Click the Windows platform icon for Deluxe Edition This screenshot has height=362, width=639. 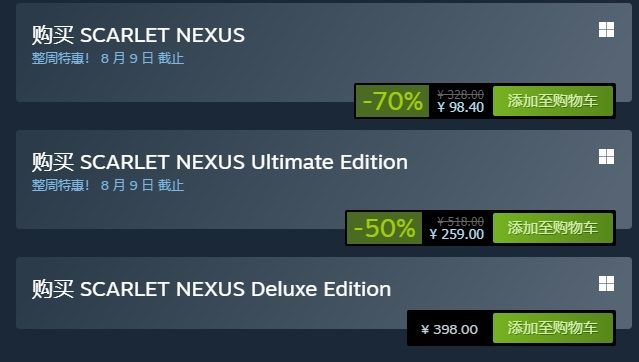[606, 284]
